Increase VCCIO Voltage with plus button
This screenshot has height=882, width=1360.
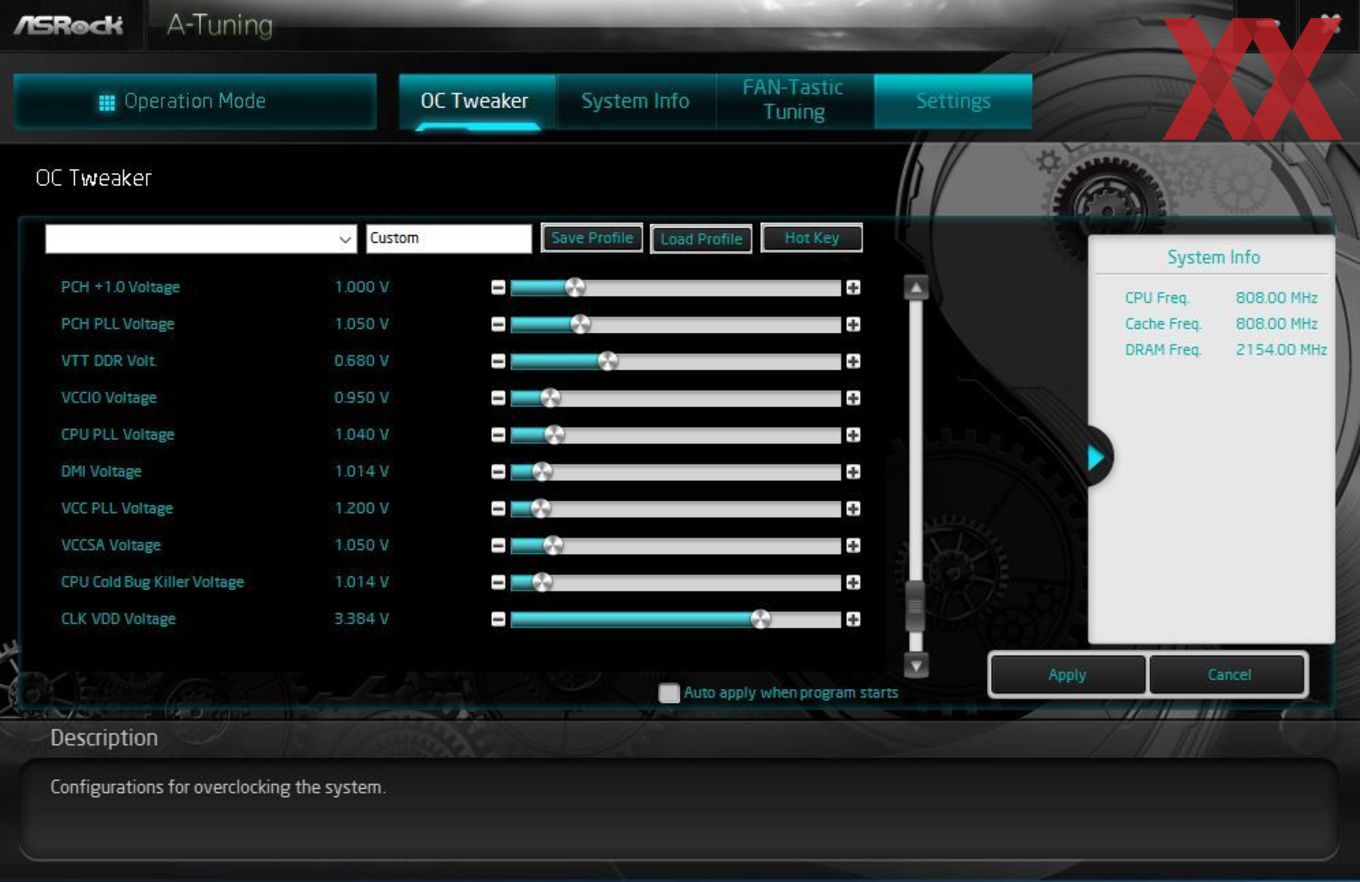click(853, 398)
